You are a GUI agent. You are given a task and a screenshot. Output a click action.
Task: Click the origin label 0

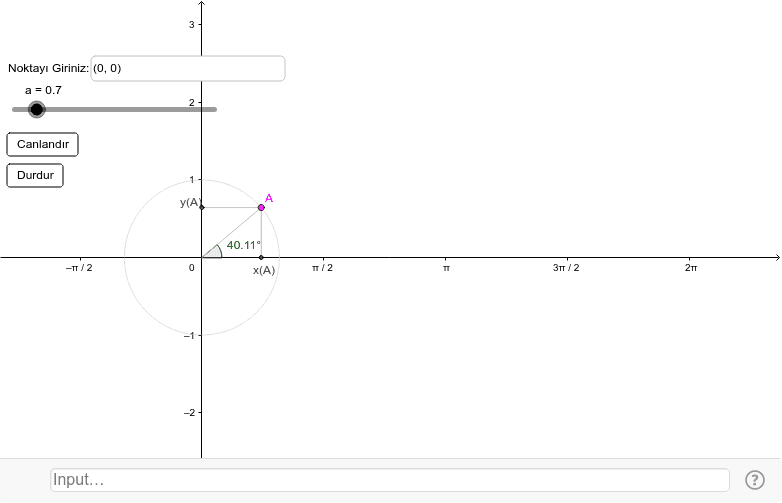tap(192, 268)
